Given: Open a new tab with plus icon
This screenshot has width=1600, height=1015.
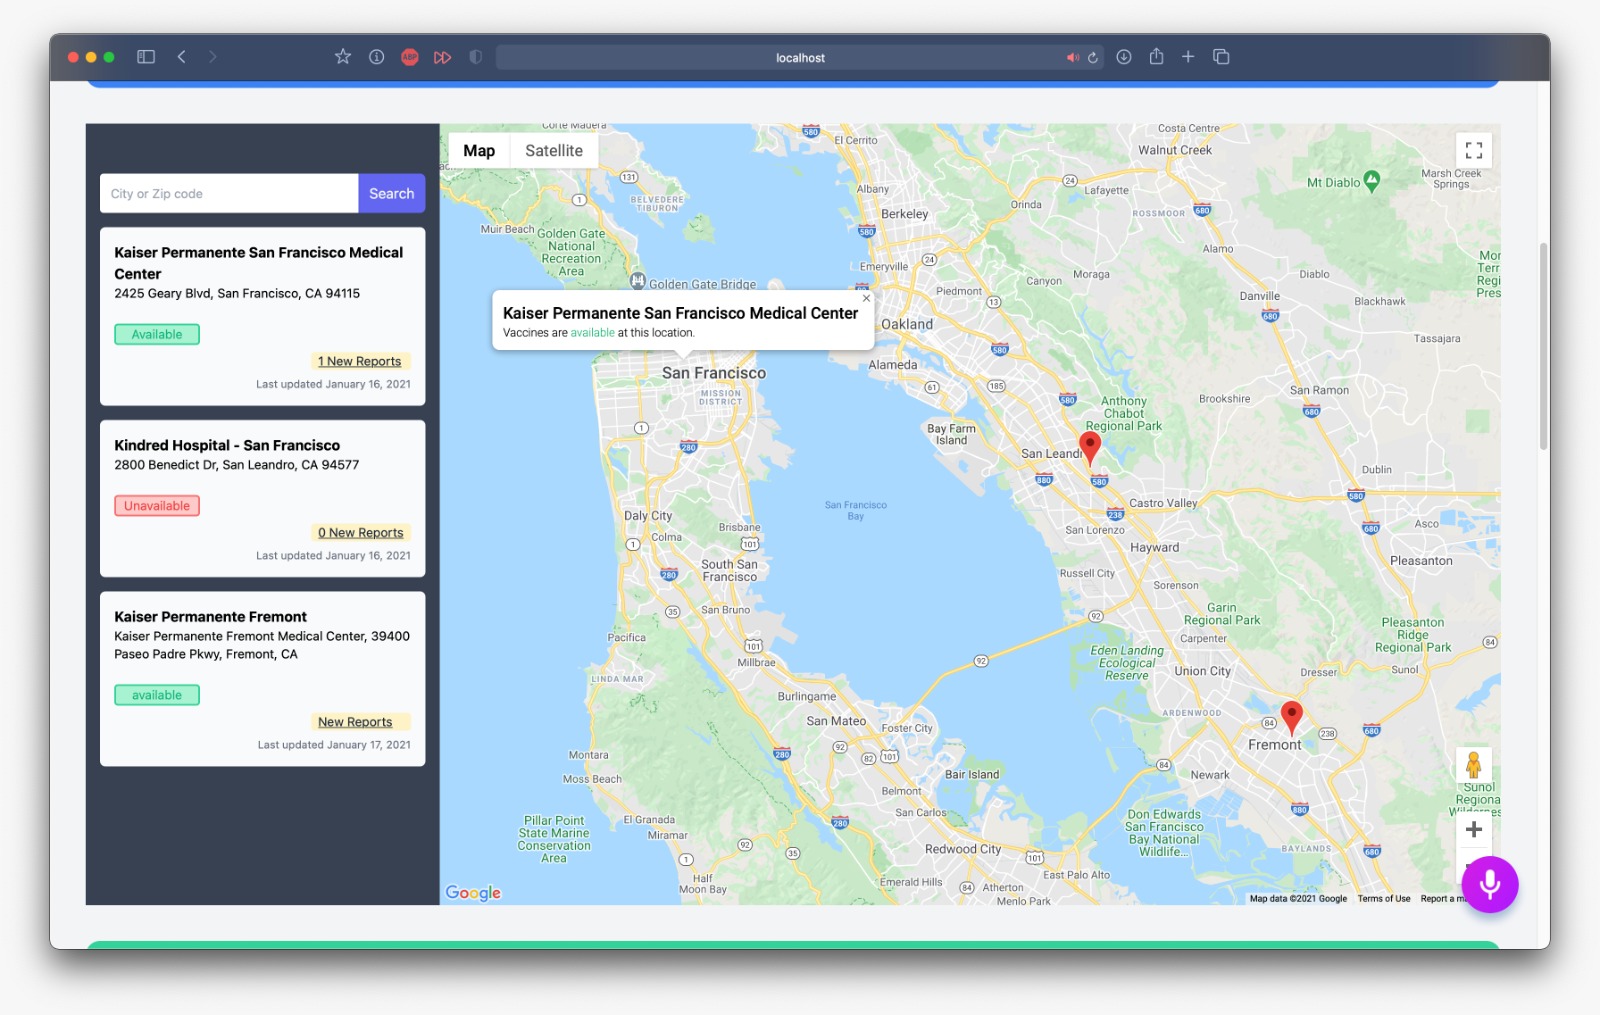Looking at the screenshot, I should tap(1188, 57).
